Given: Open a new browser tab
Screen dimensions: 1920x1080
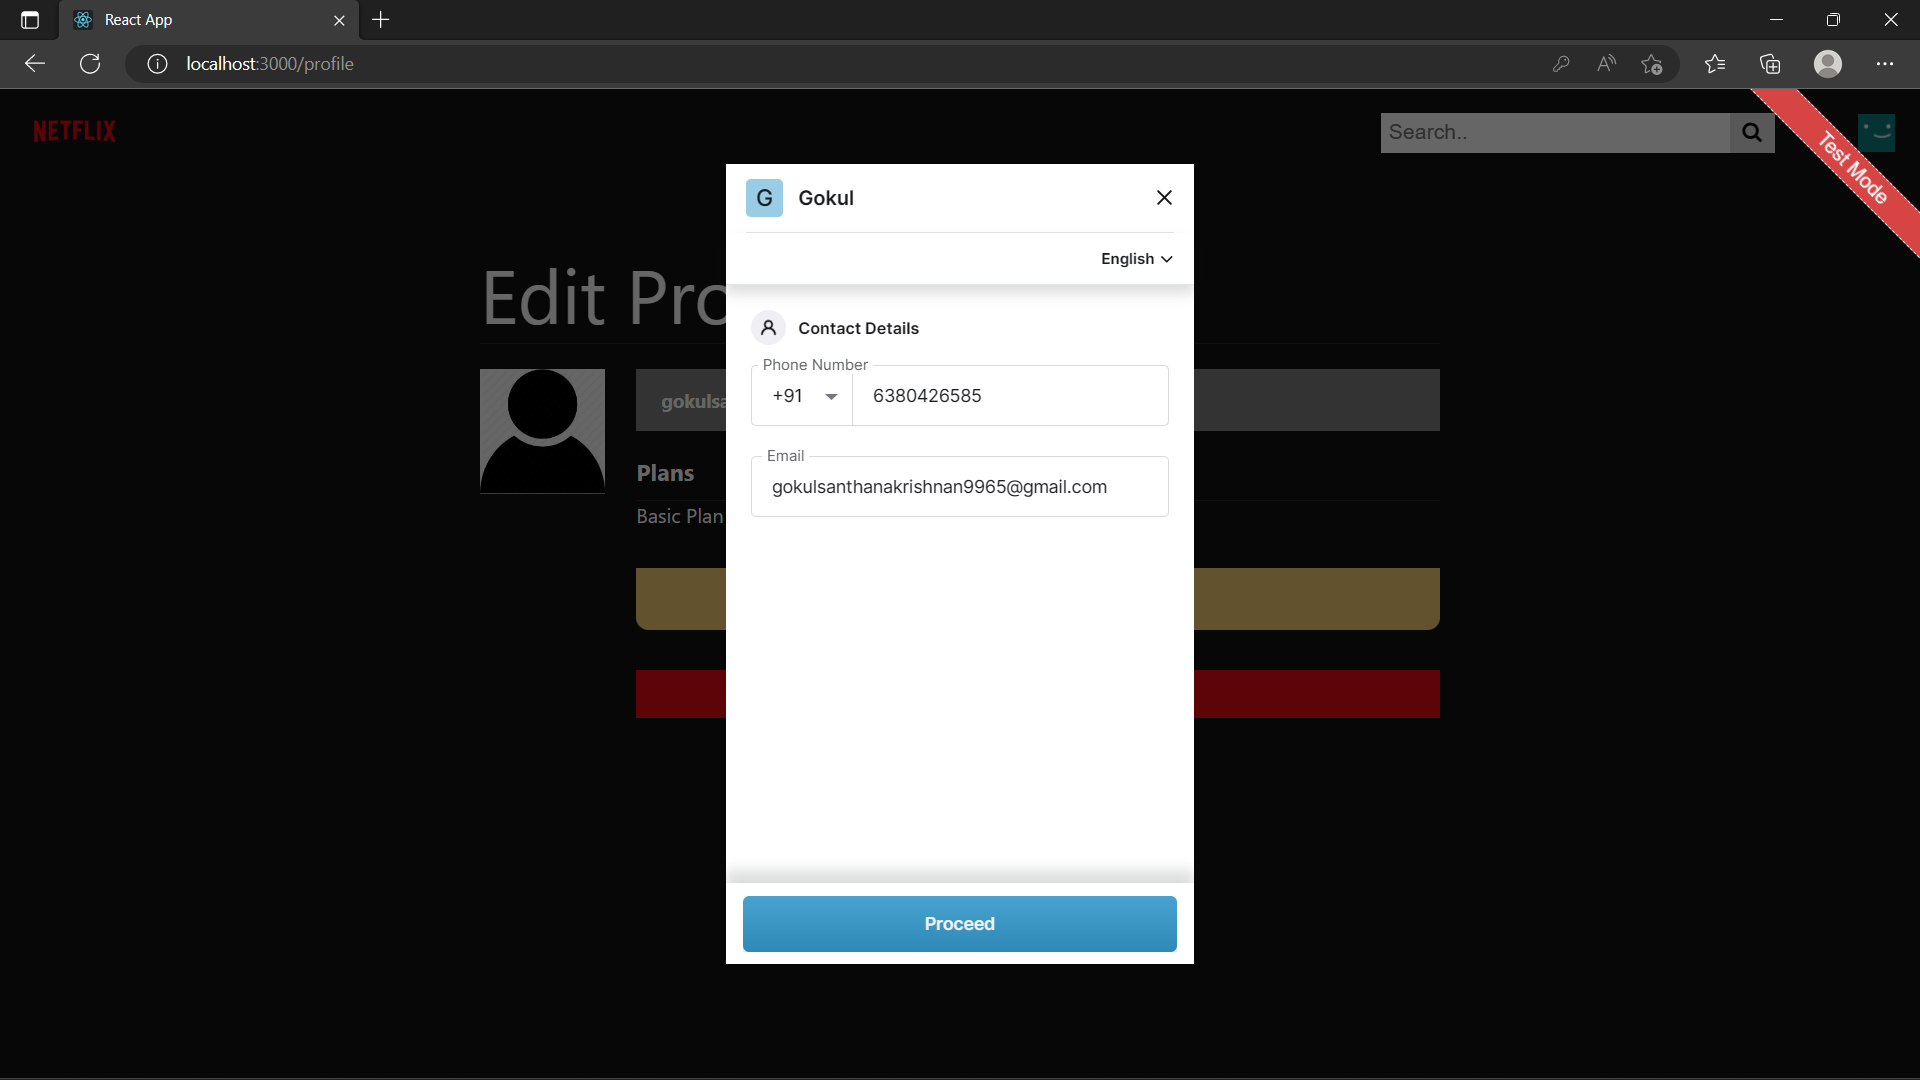Looking at the screenshot, I should 381,20.
